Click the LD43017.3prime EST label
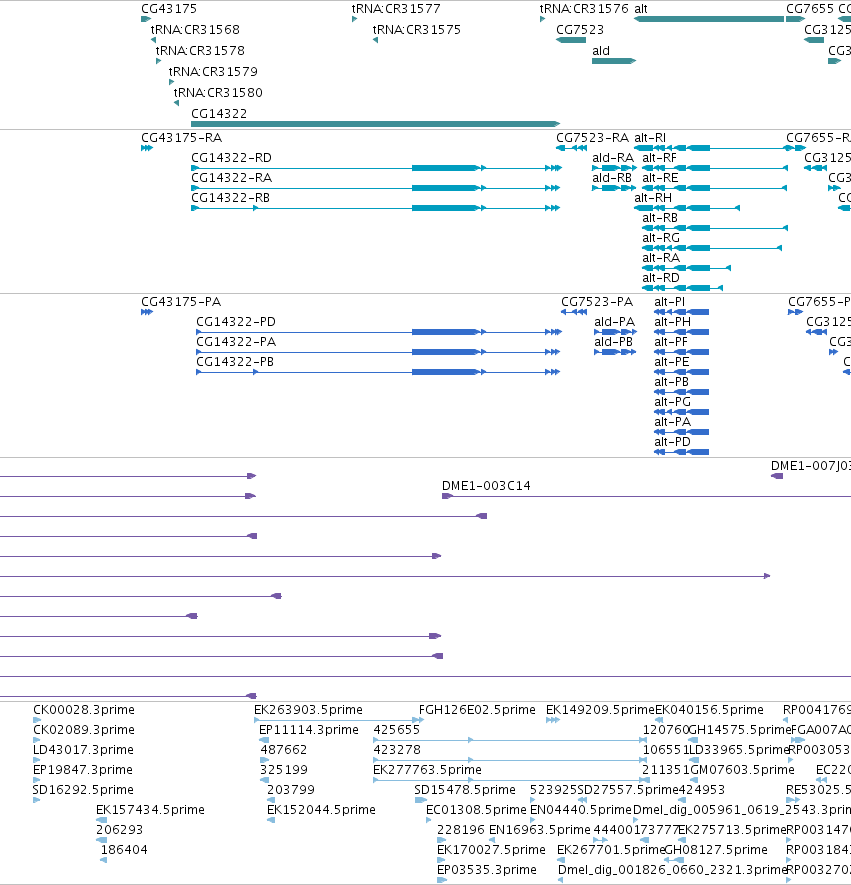This screenshot has height=885, width=851. pyautogui.click(x=84, y=750)
